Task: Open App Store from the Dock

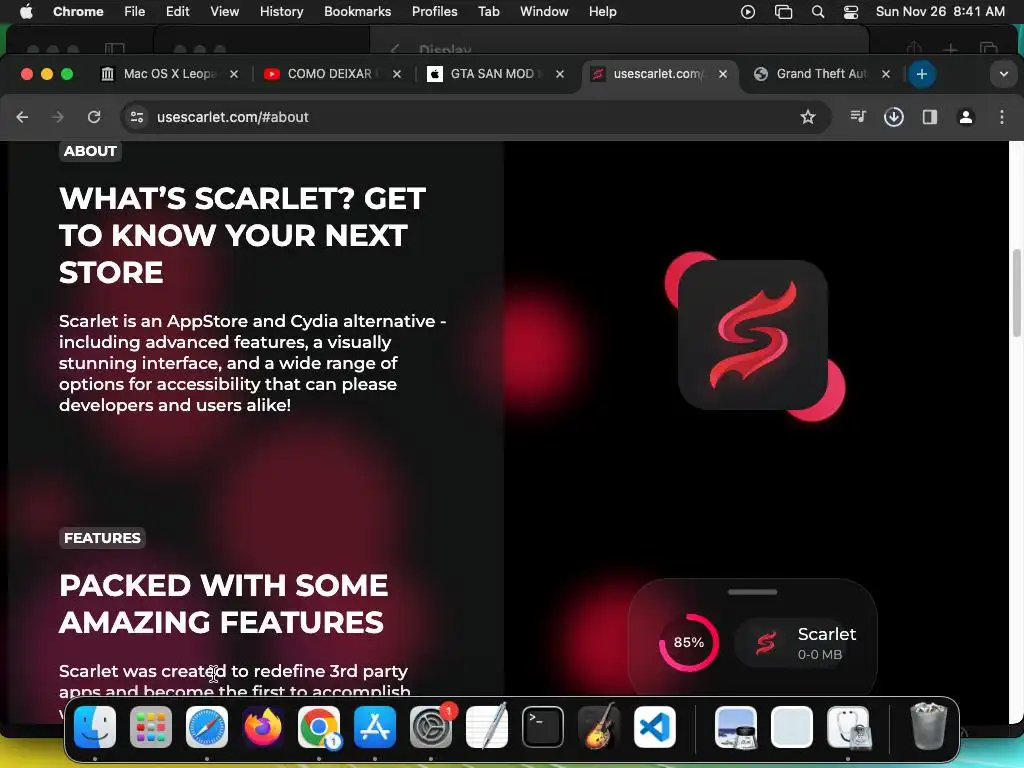Action: tap(375, 727)
